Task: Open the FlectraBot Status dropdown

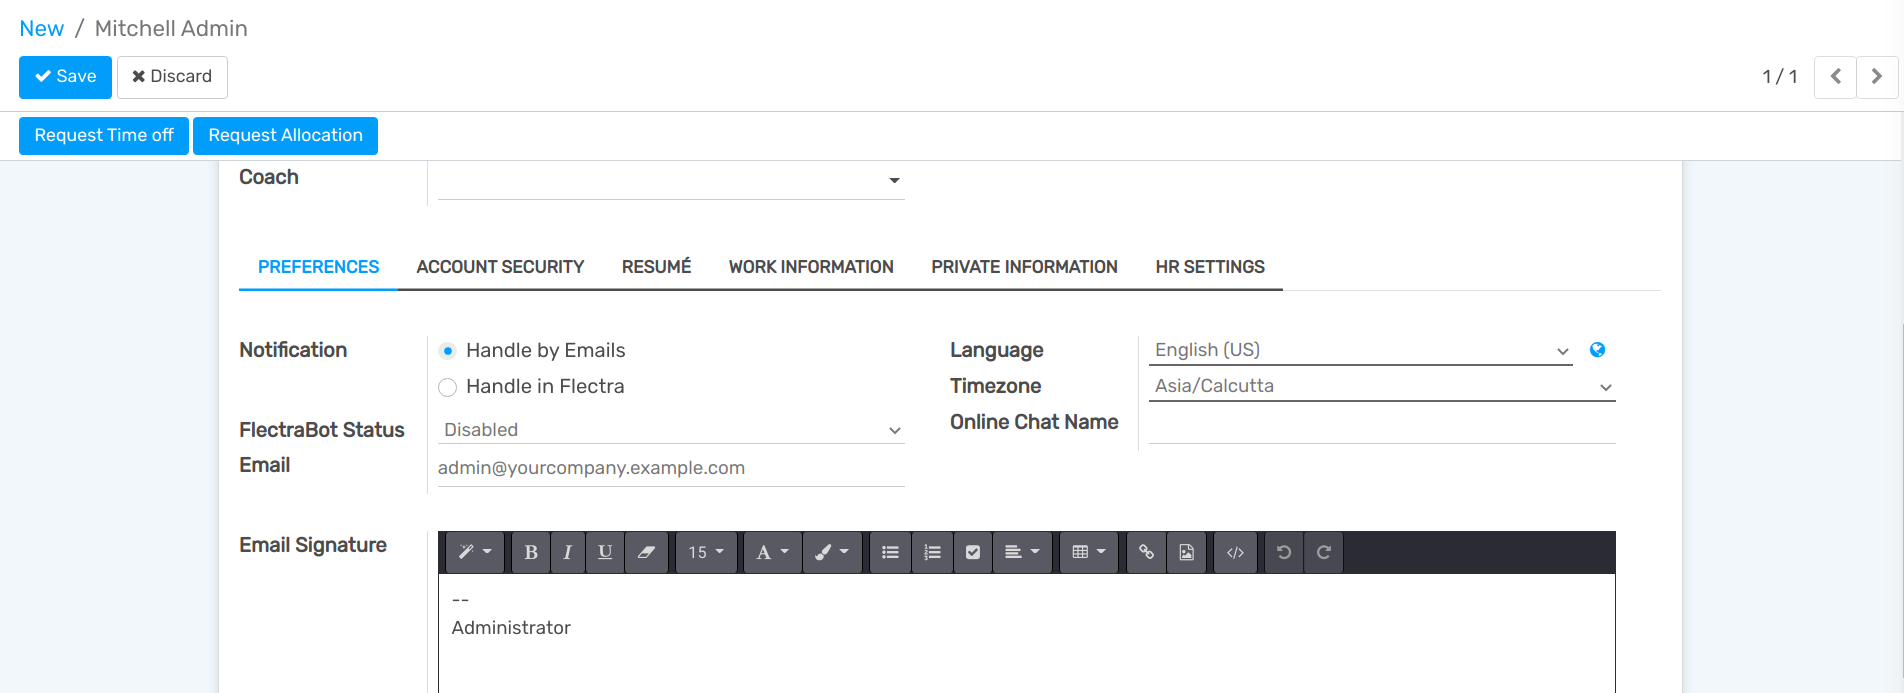Action: [671, 430]
